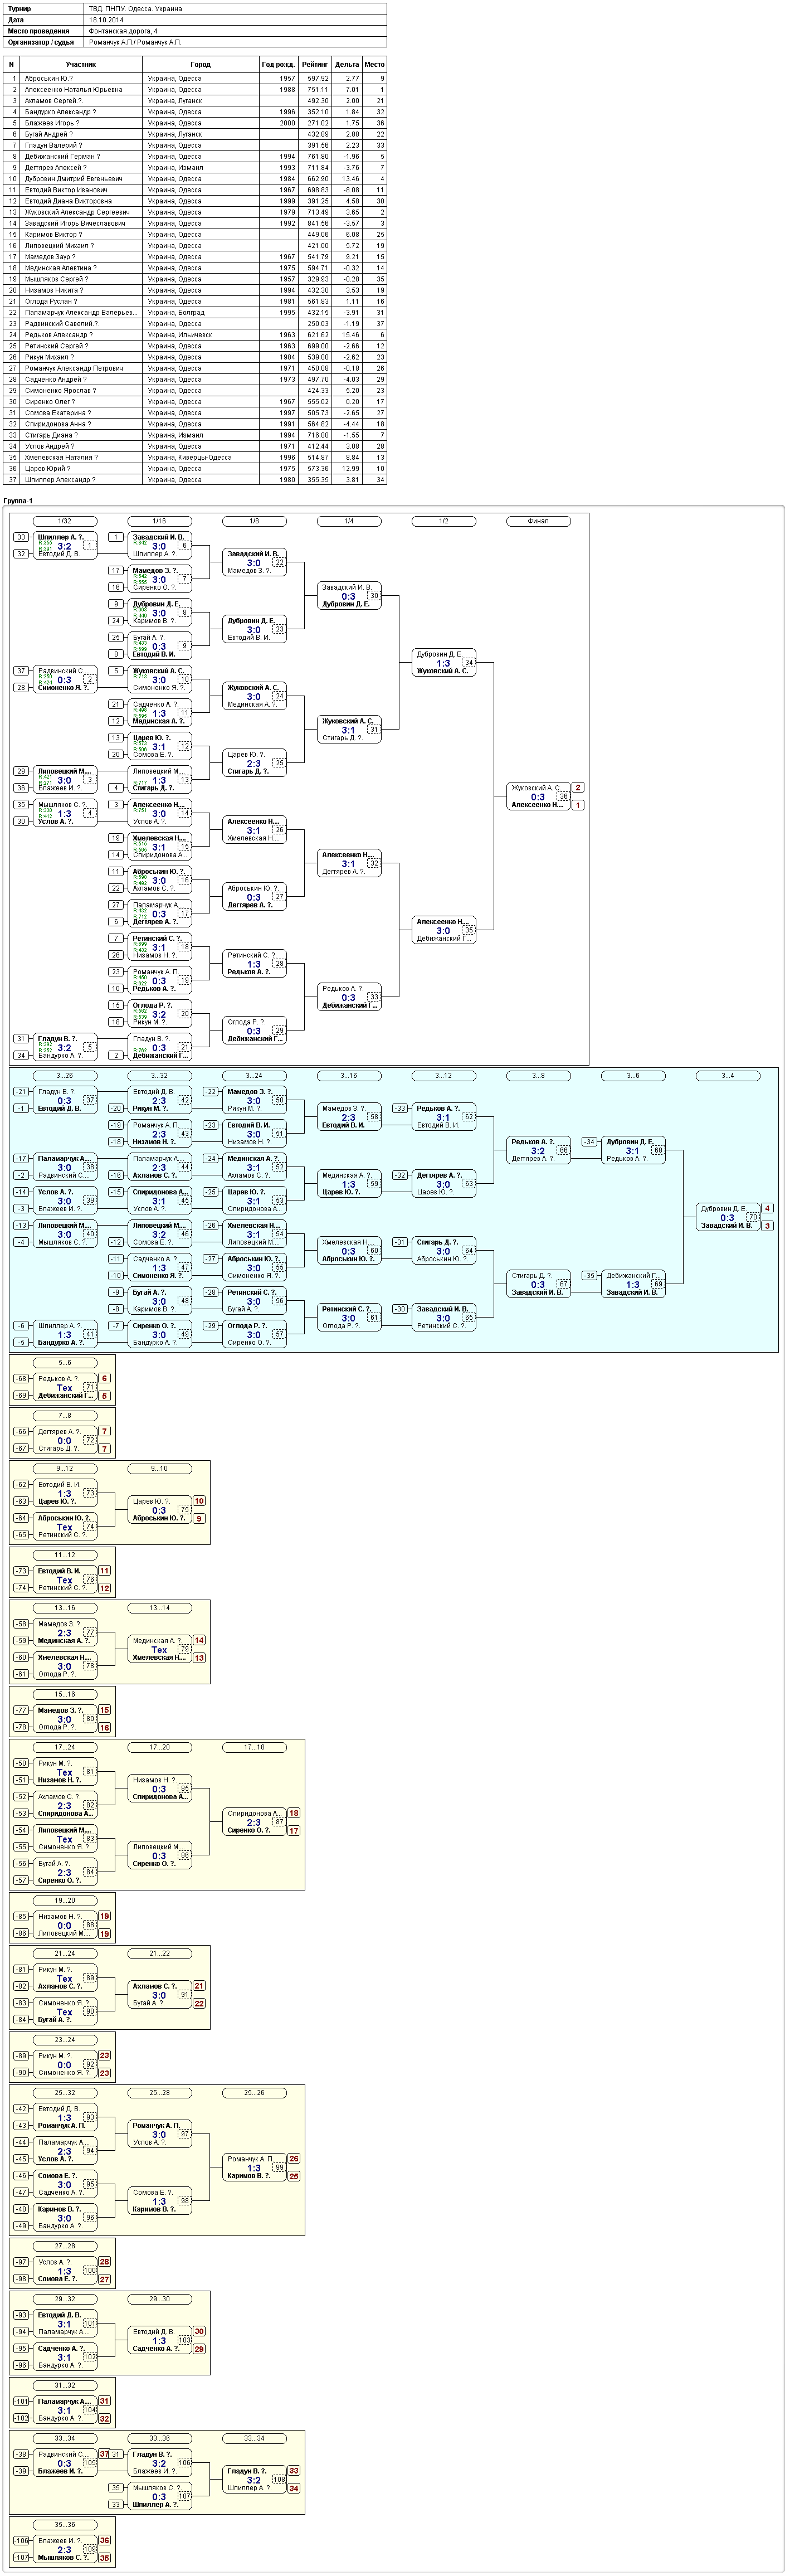Click place badge 4 beside Дубровин Д. Е.

(x=768, y=1209)
